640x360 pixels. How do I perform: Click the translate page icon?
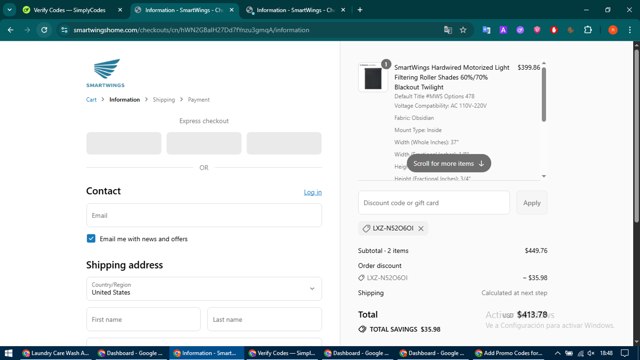448,30
